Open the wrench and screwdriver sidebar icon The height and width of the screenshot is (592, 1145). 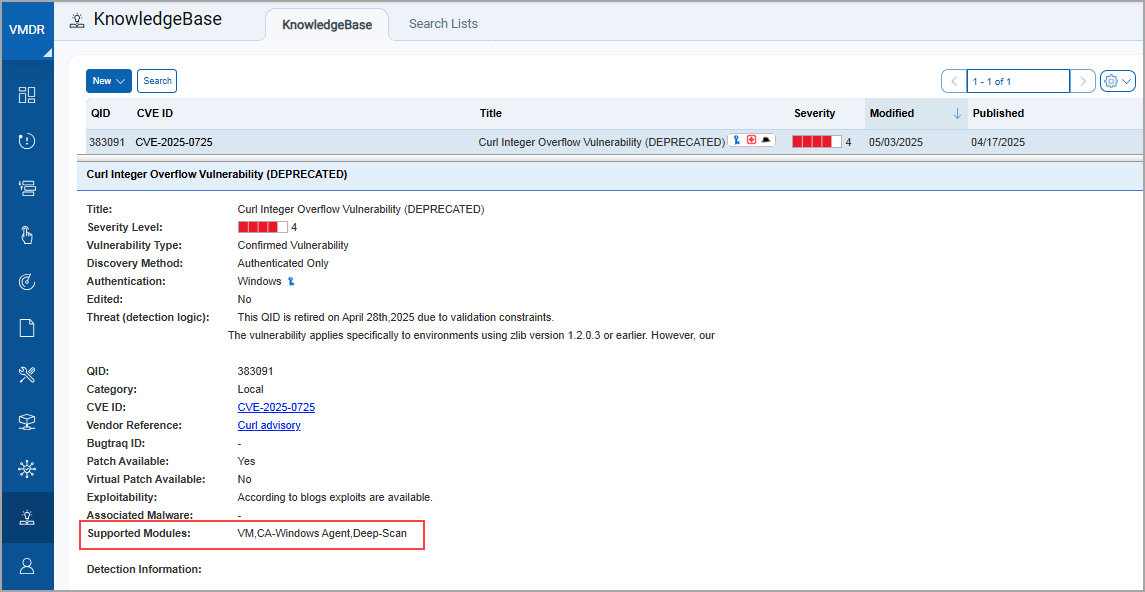tap(27, 375)
